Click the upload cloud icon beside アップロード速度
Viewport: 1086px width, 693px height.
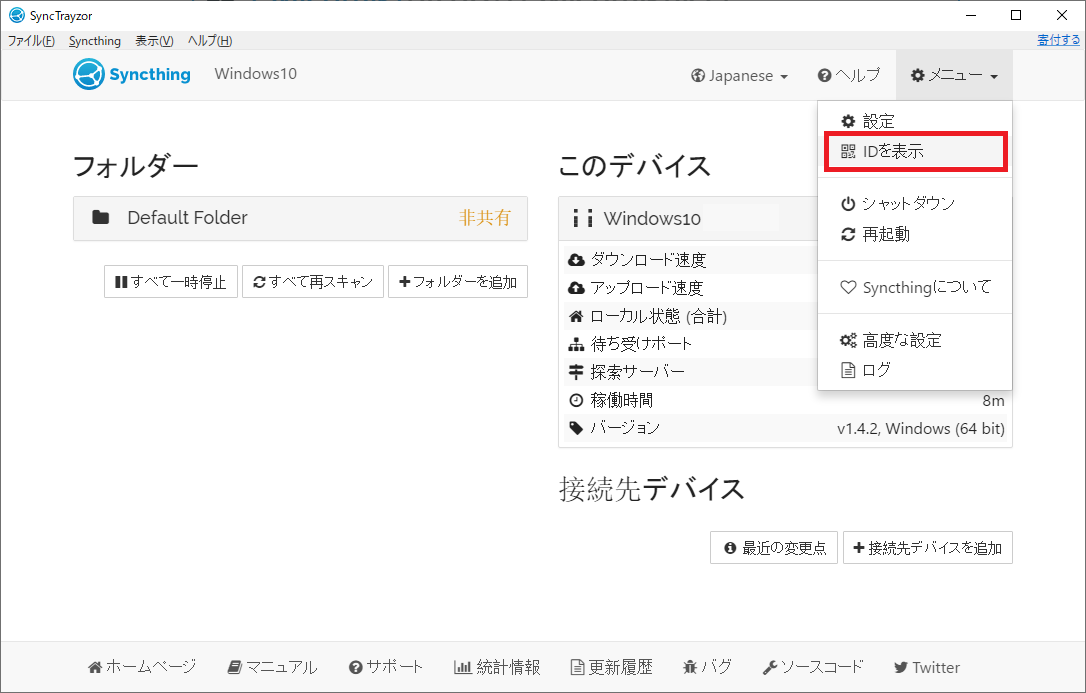pos(576,287)
